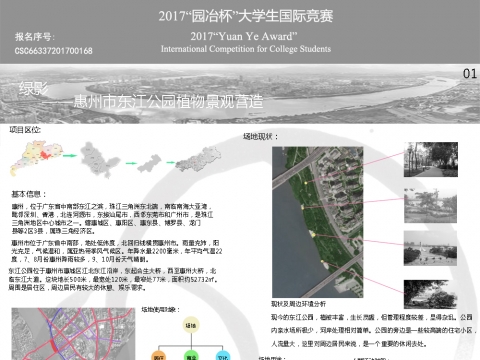Click top photo of tree-lined park path
This screenshot has height=360, width=480.
click(431, 159)
